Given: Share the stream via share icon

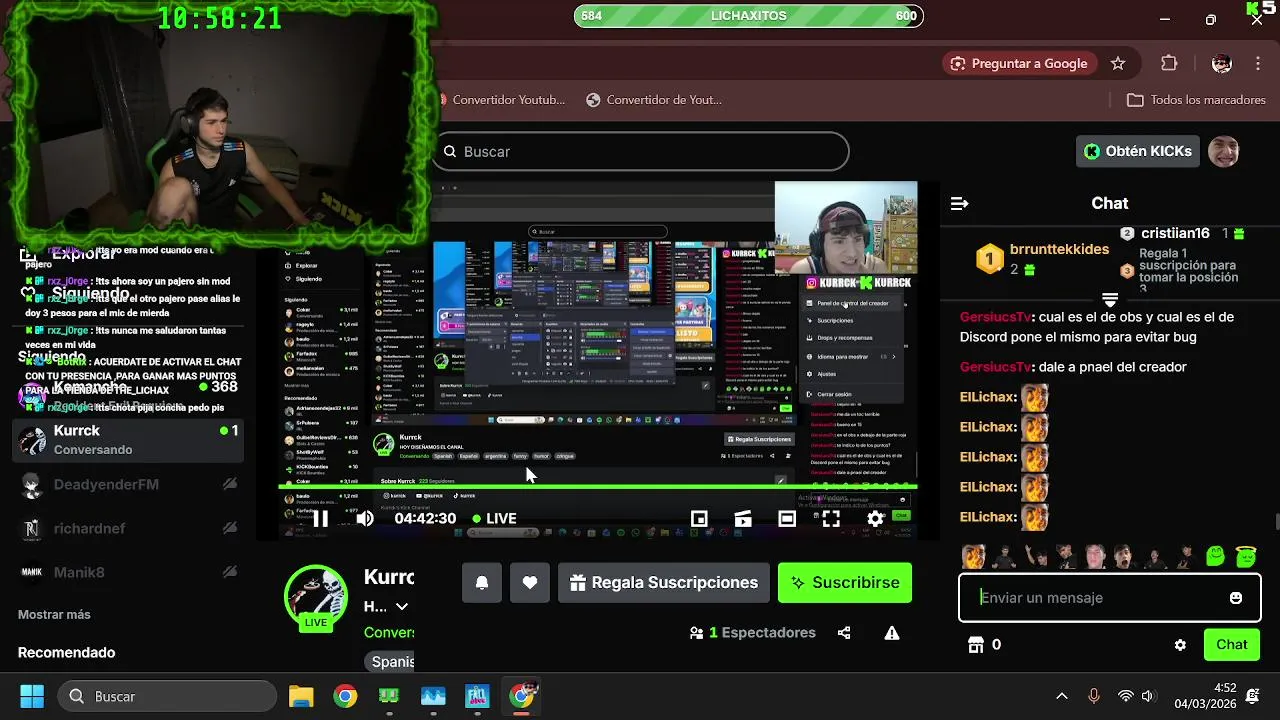Looking at the screenshot, I should pyautogui.click(x=844, y=633).
